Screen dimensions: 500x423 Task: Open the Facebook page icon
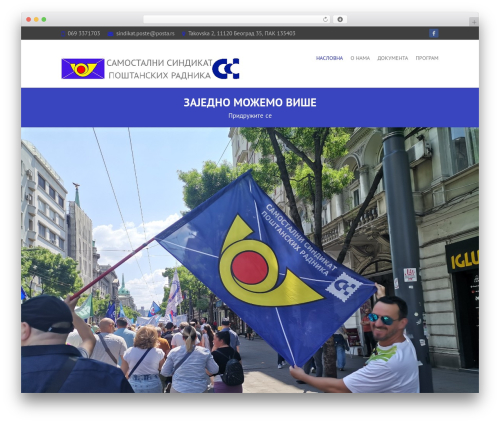tap(433, 33)
